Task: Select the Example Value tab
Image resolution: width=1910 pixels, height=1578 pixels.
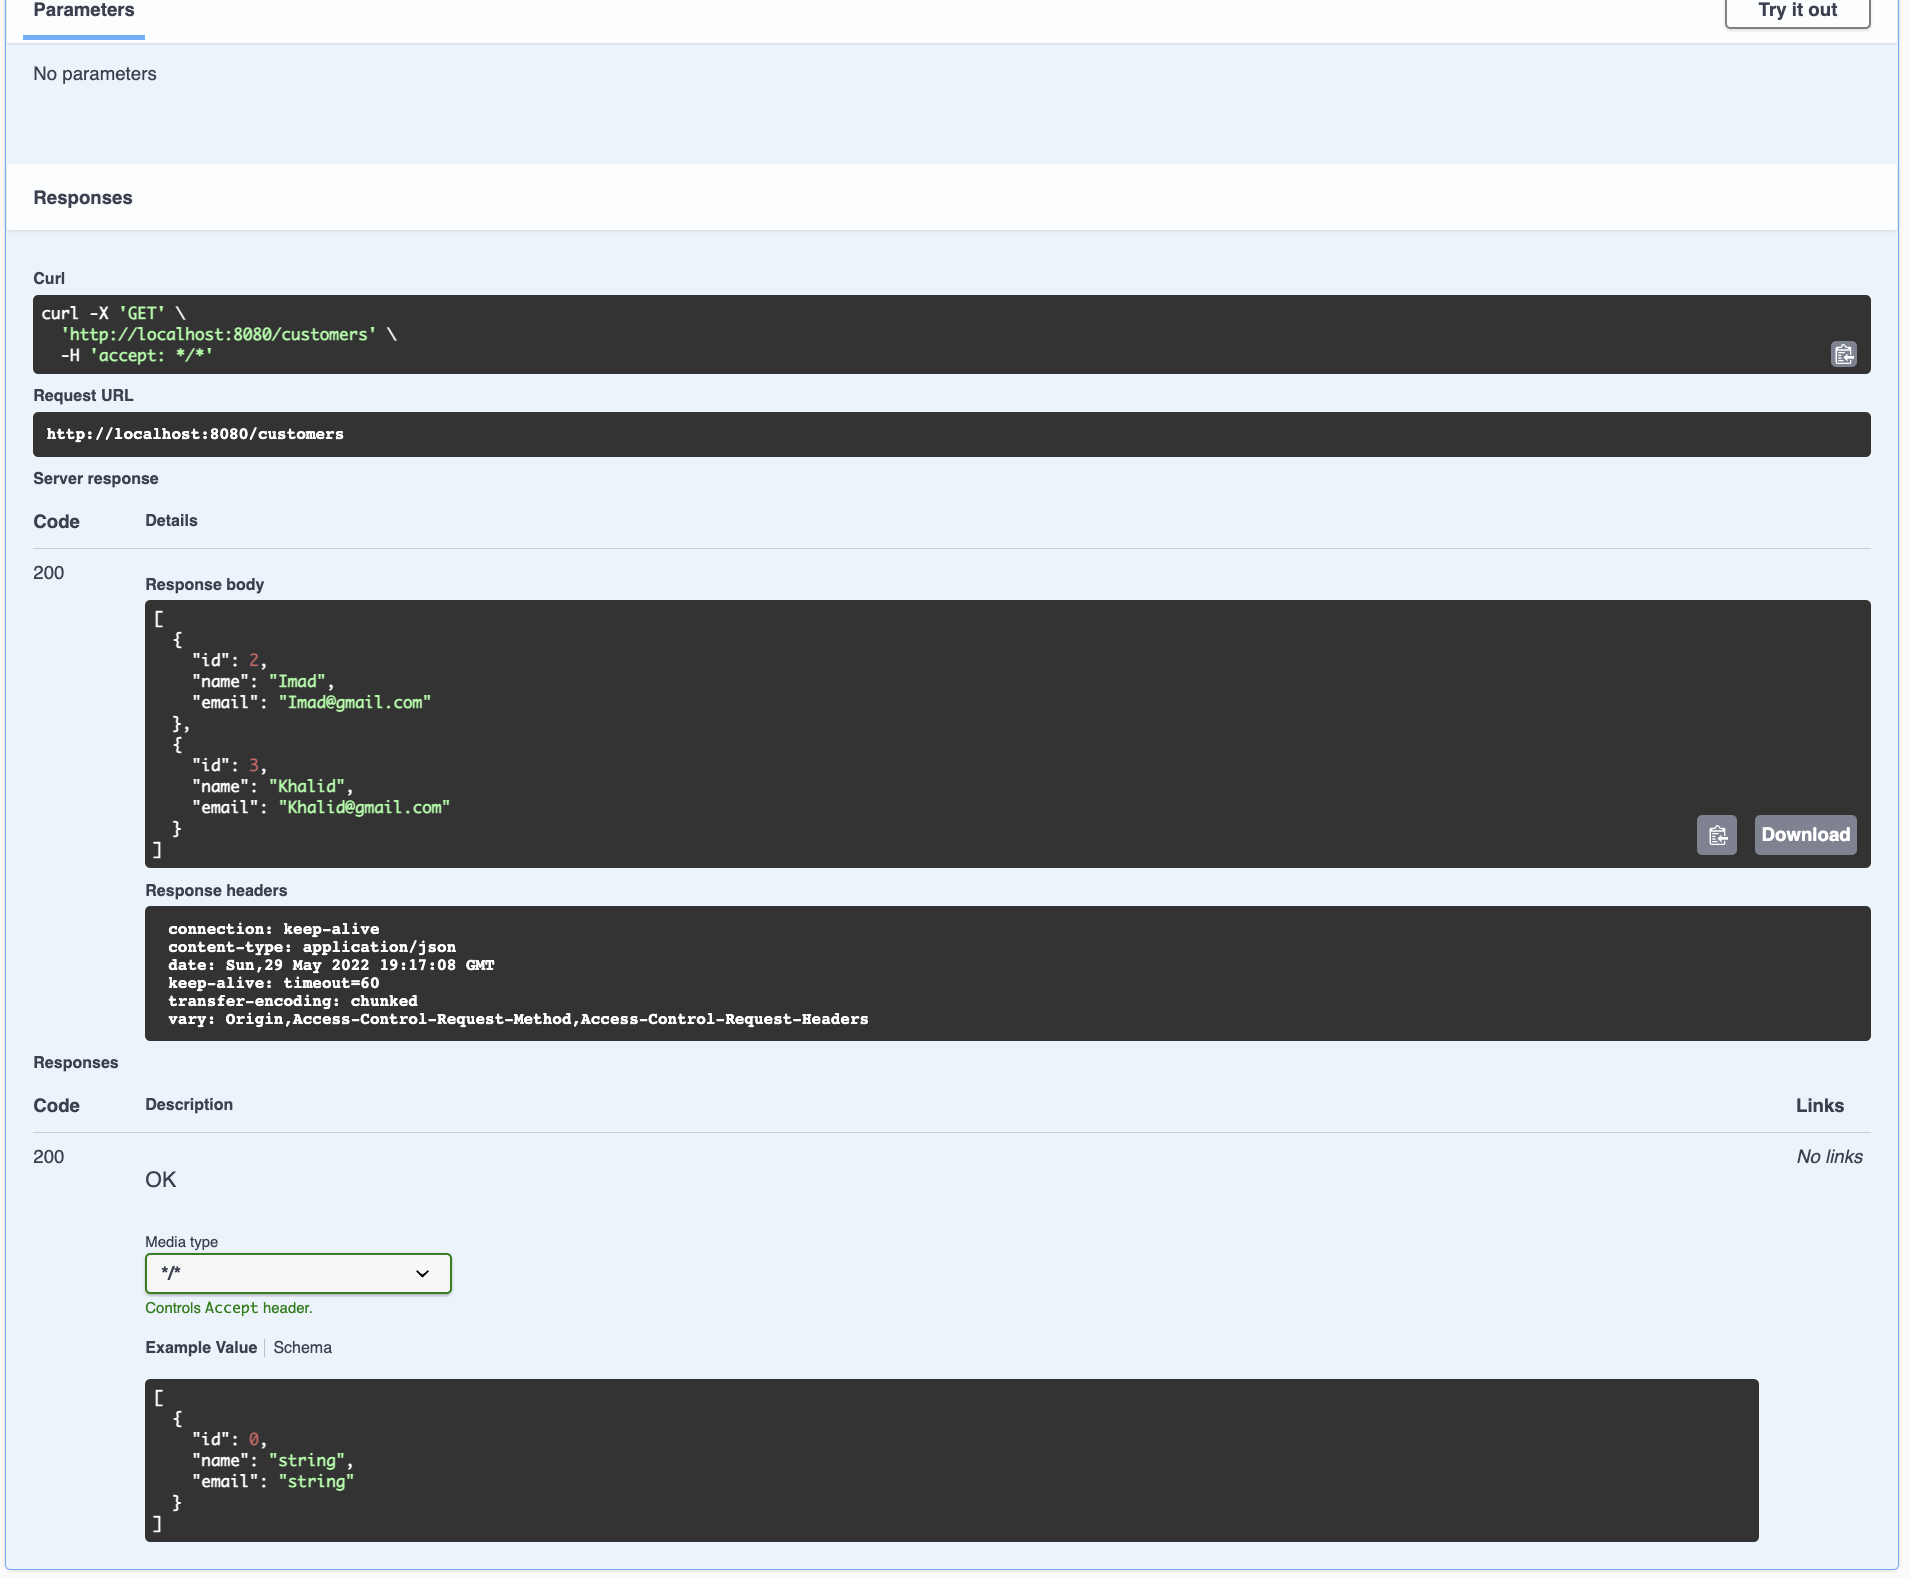Action: click(x=200, y=1347)
